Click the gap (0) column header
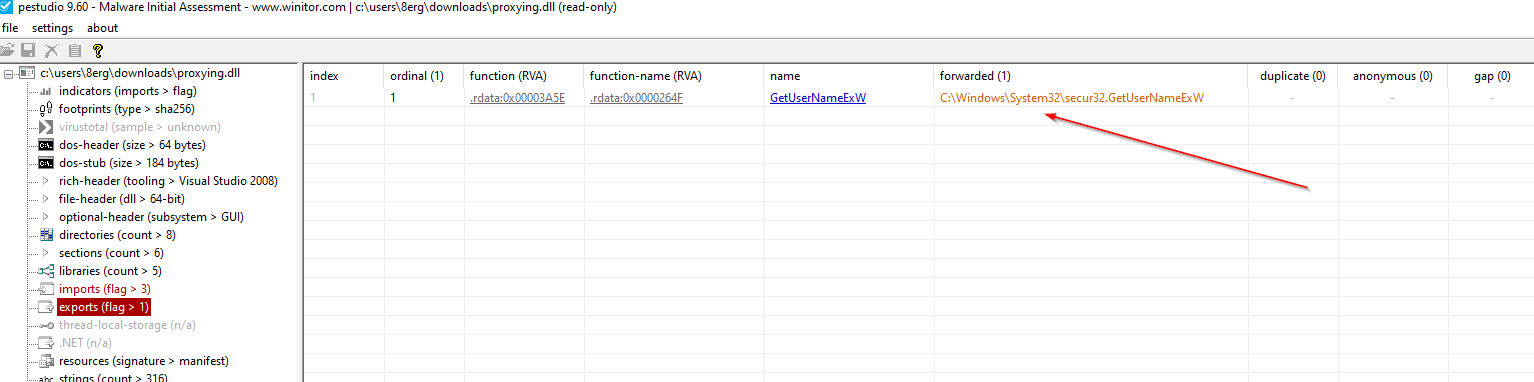Image resolution: width=1534 pixels, height=382 pixels. (x=1491, y=76)
